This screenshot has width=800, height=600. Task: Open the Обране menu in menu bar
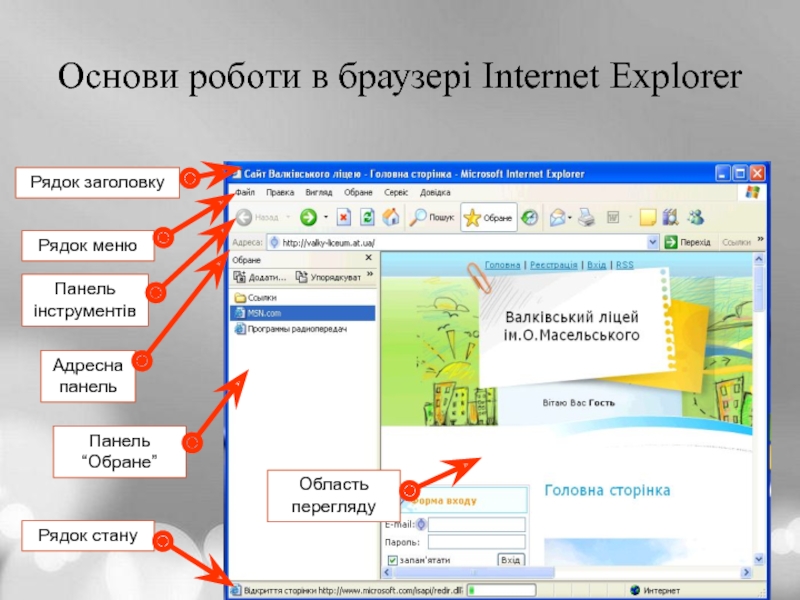(x=358, y=192)
